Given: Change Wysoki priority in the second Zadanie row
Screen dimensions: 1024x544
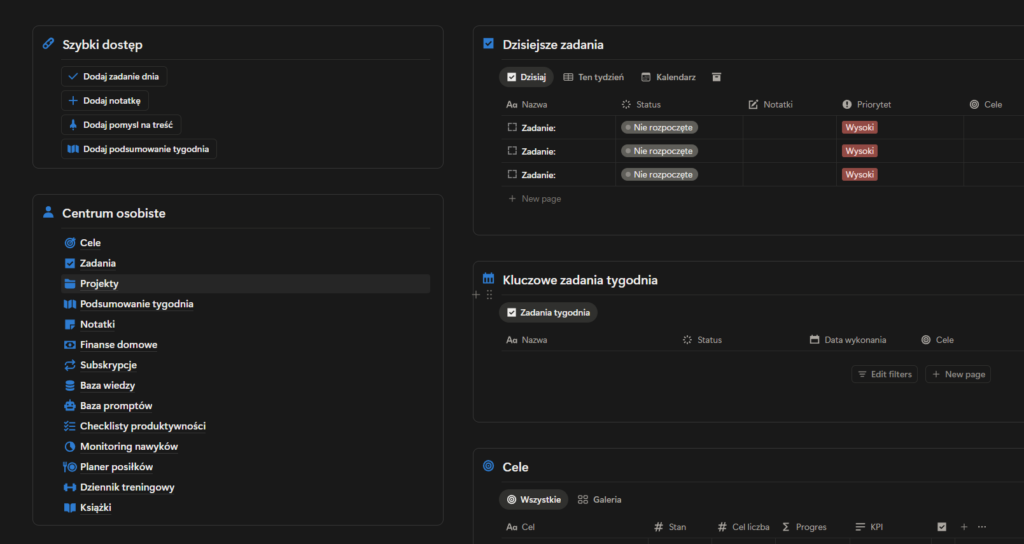Looking at the screenshot, I should 859,151.
